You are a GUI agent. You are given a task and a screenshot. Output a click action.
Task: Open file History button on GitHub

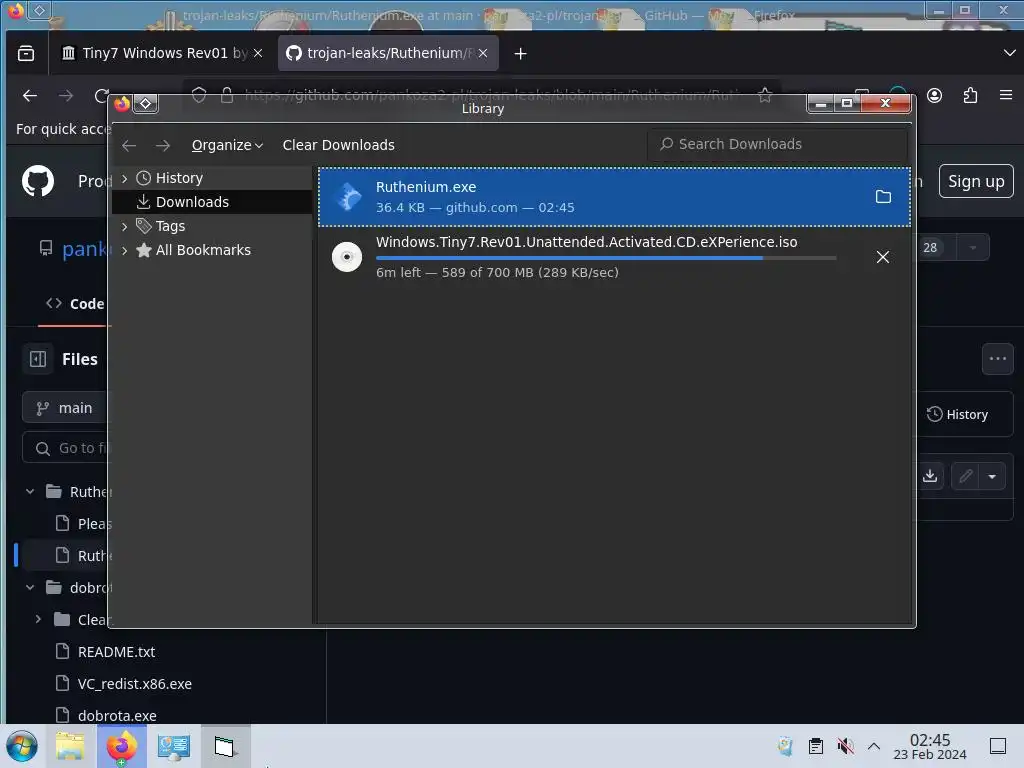point(957,414)
